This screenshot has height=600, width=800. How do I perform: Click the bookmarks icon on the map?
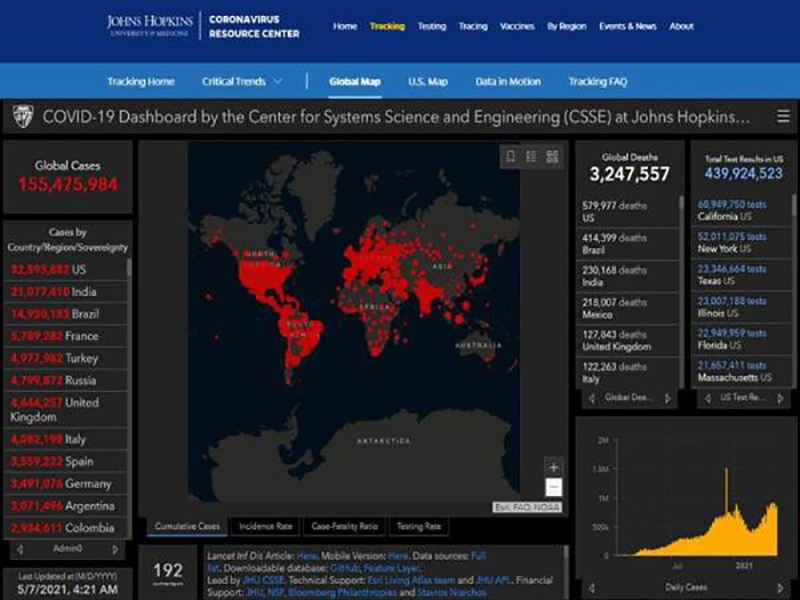coord(511,156)
